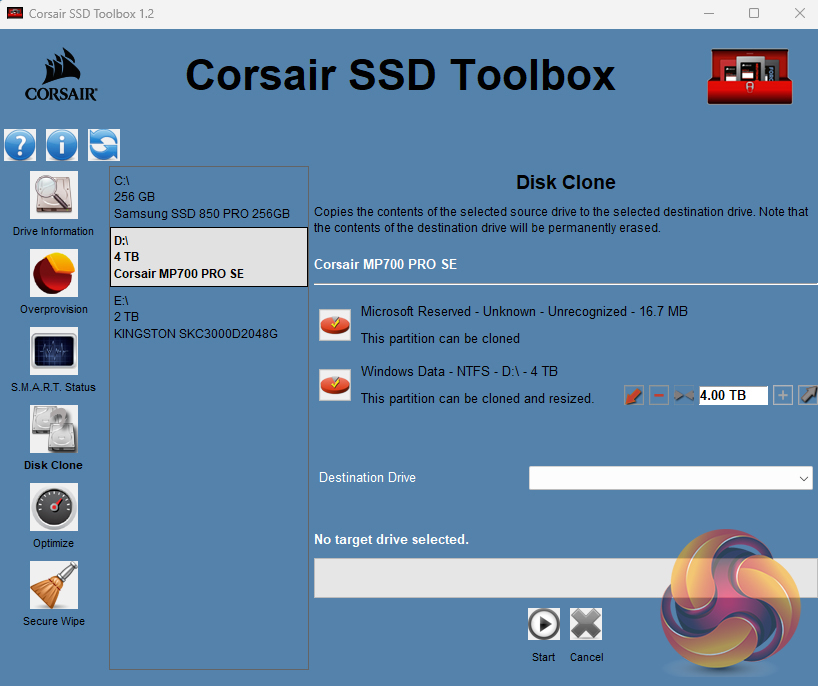Toggle the Windows Data NTFS partition for cloning
Image resolution: width=818 pixels, height=686 pixels.
pyautogui.click(x=335, y=384)
